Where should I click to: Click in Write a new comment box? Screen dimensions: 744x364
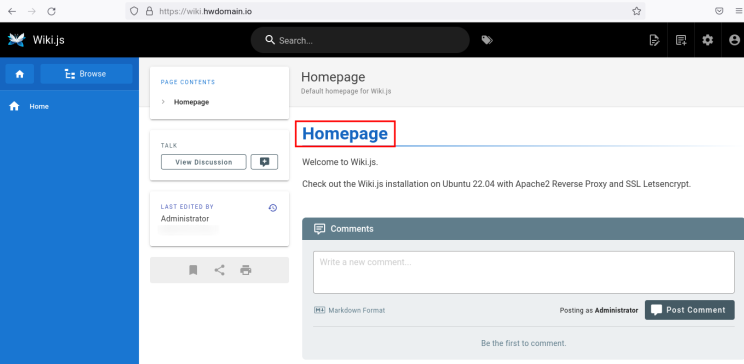[524, 272]
